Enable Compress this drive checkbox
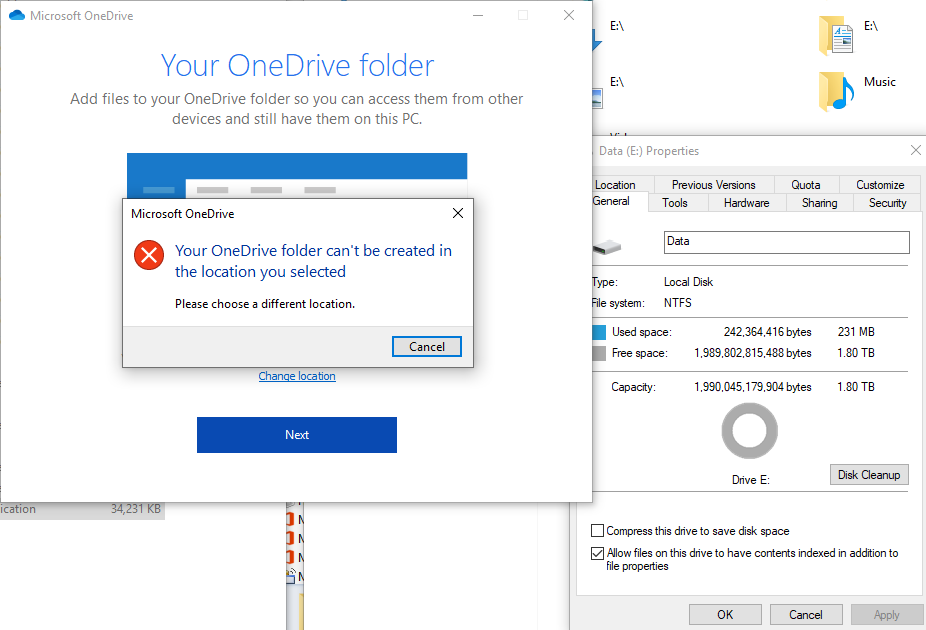The width and height of the screenshot is (926, 630). coord(598,530)
